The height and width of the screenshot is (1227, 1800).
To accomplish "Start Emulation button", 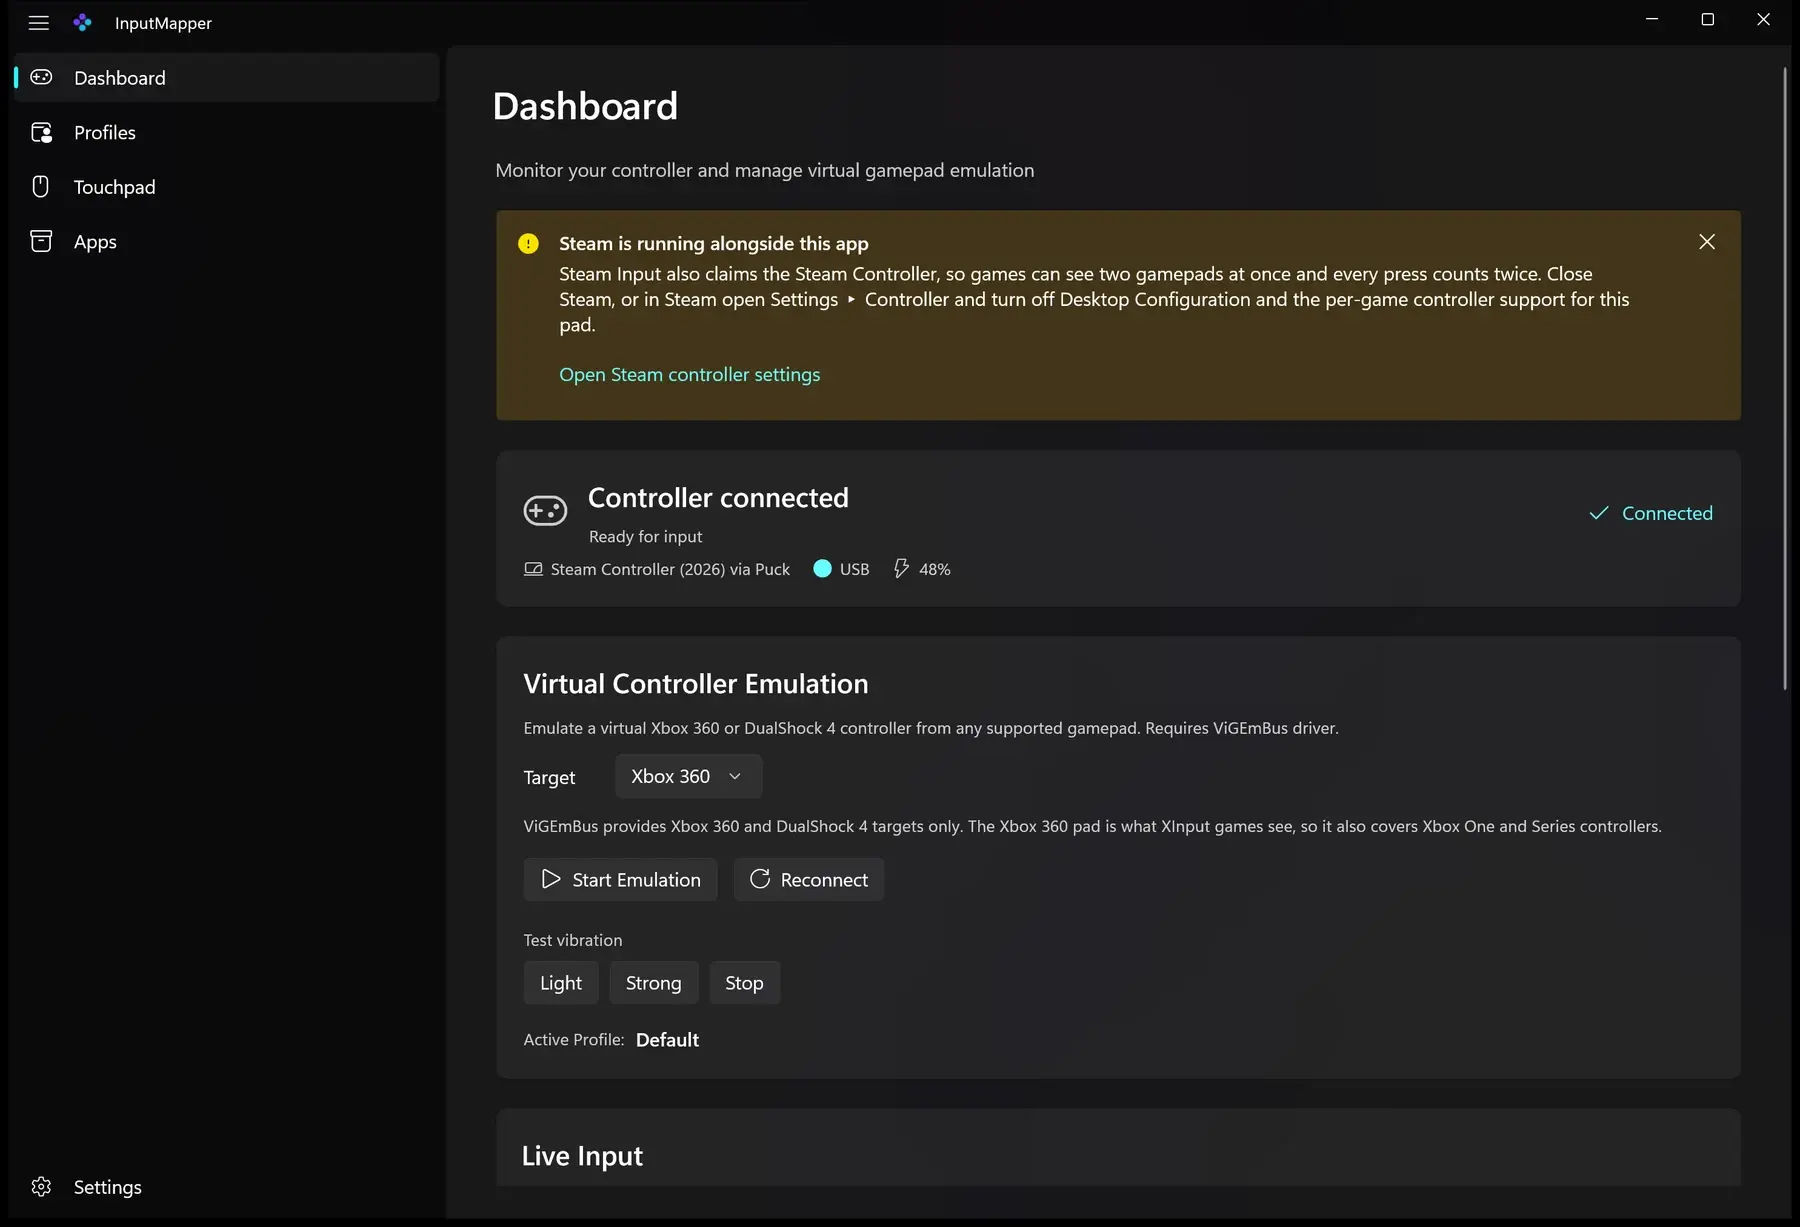I will 620,879.
